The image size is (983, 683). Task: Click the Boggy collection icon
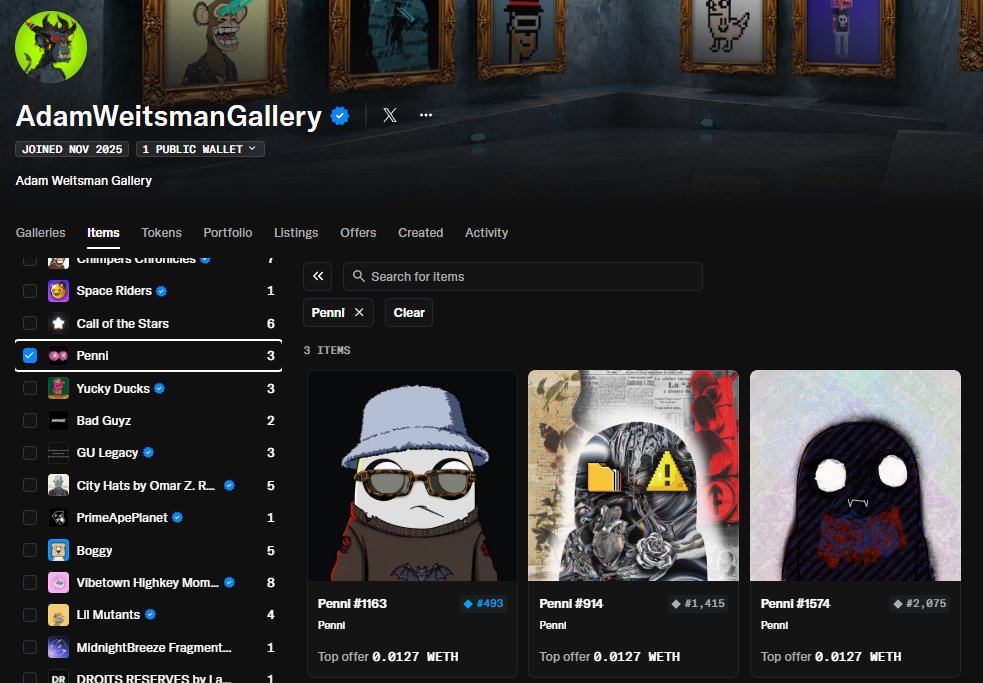[58, 550]
